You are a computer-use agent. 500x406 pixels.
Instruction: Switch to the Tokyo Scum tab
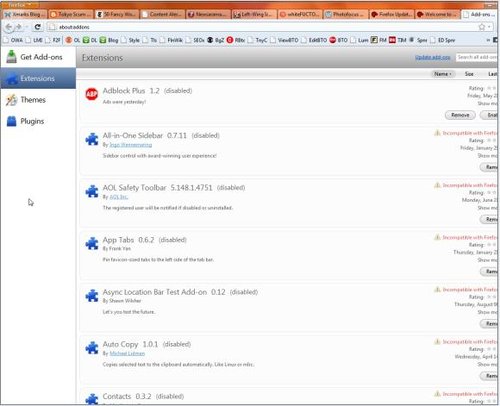point(71,14)
